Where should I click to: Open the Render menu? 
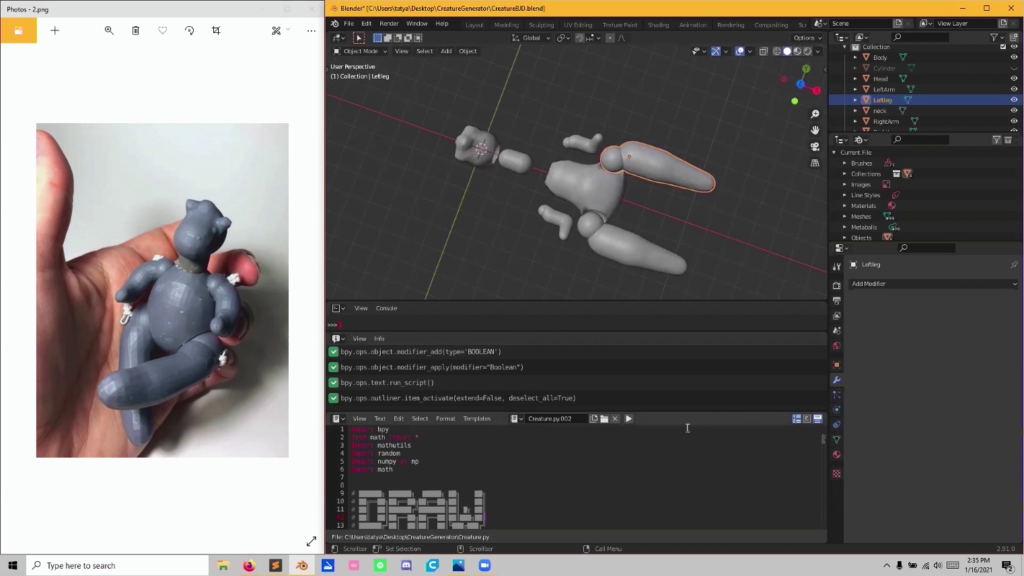click(389, 24)
